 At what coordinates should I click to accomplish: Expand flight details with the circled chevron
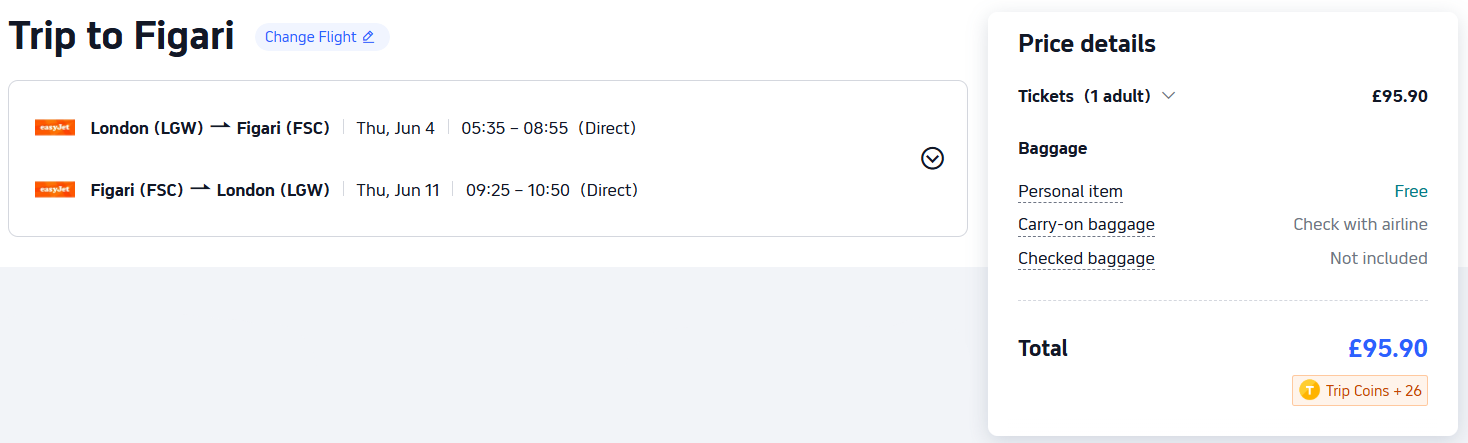pyautogui.click(x=932, y=158)
